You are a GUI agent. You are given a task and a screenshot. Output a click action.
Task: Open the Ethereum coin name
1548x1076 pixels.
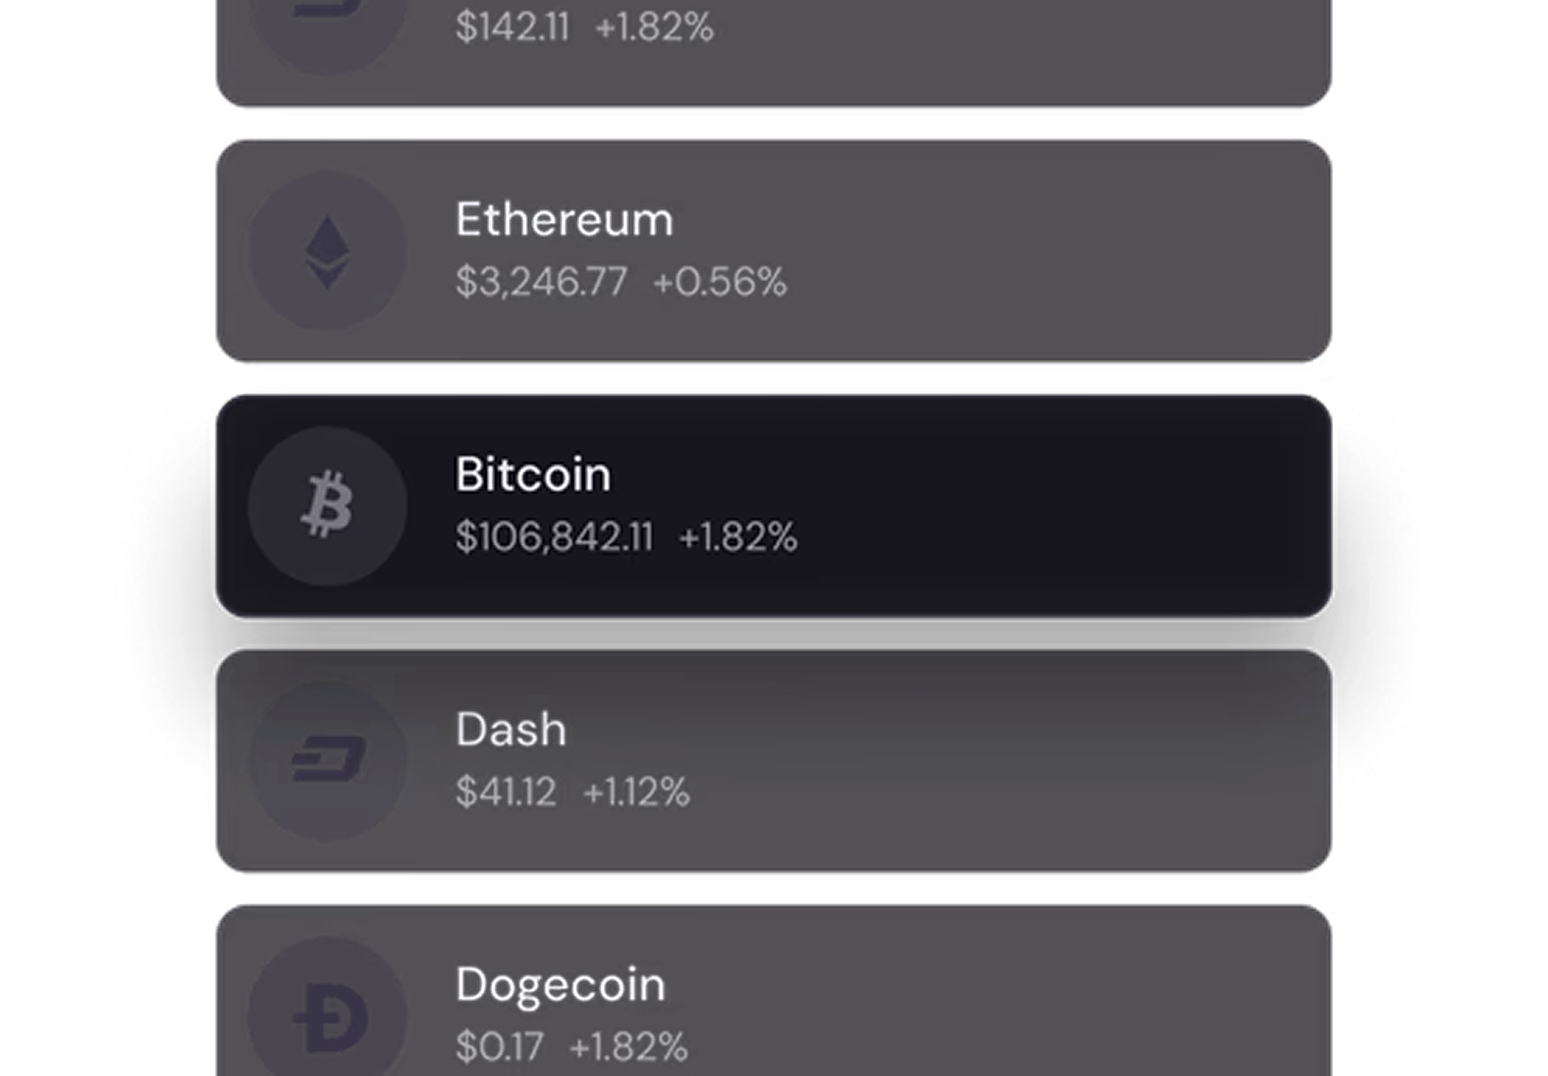coord(564,220)
